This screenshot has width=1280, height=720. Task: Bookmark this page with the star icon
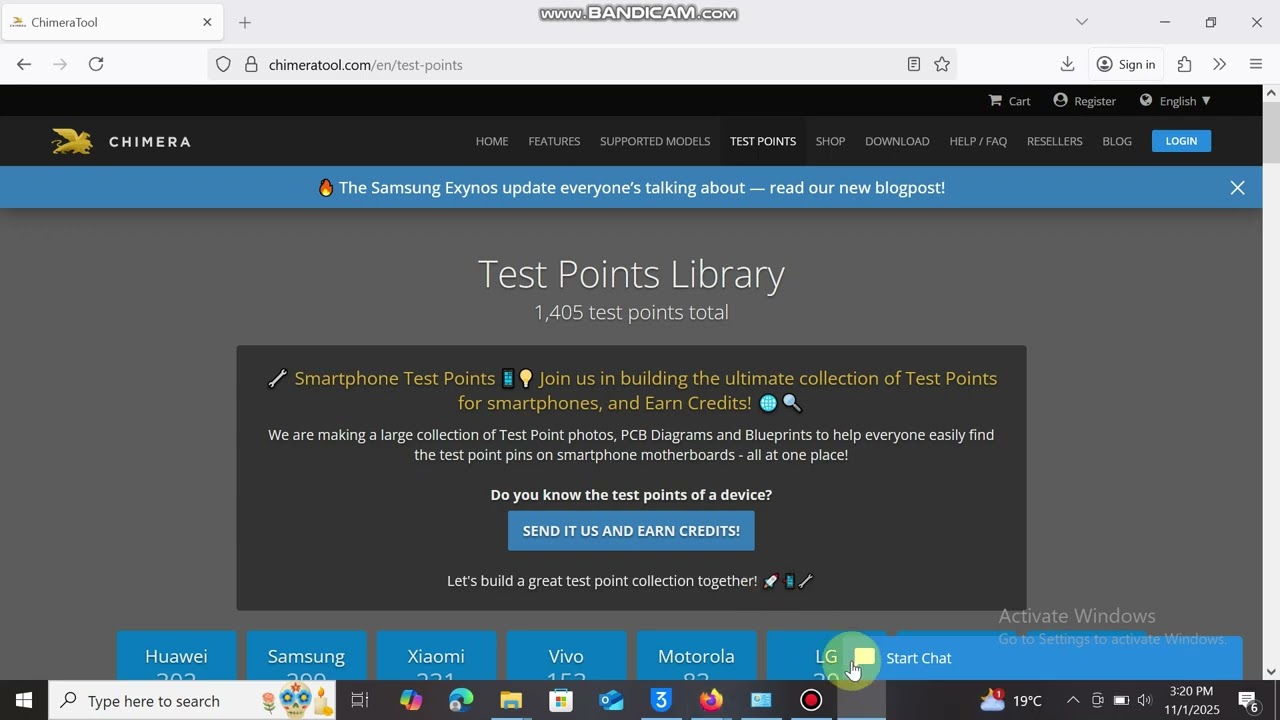(942, 64)
